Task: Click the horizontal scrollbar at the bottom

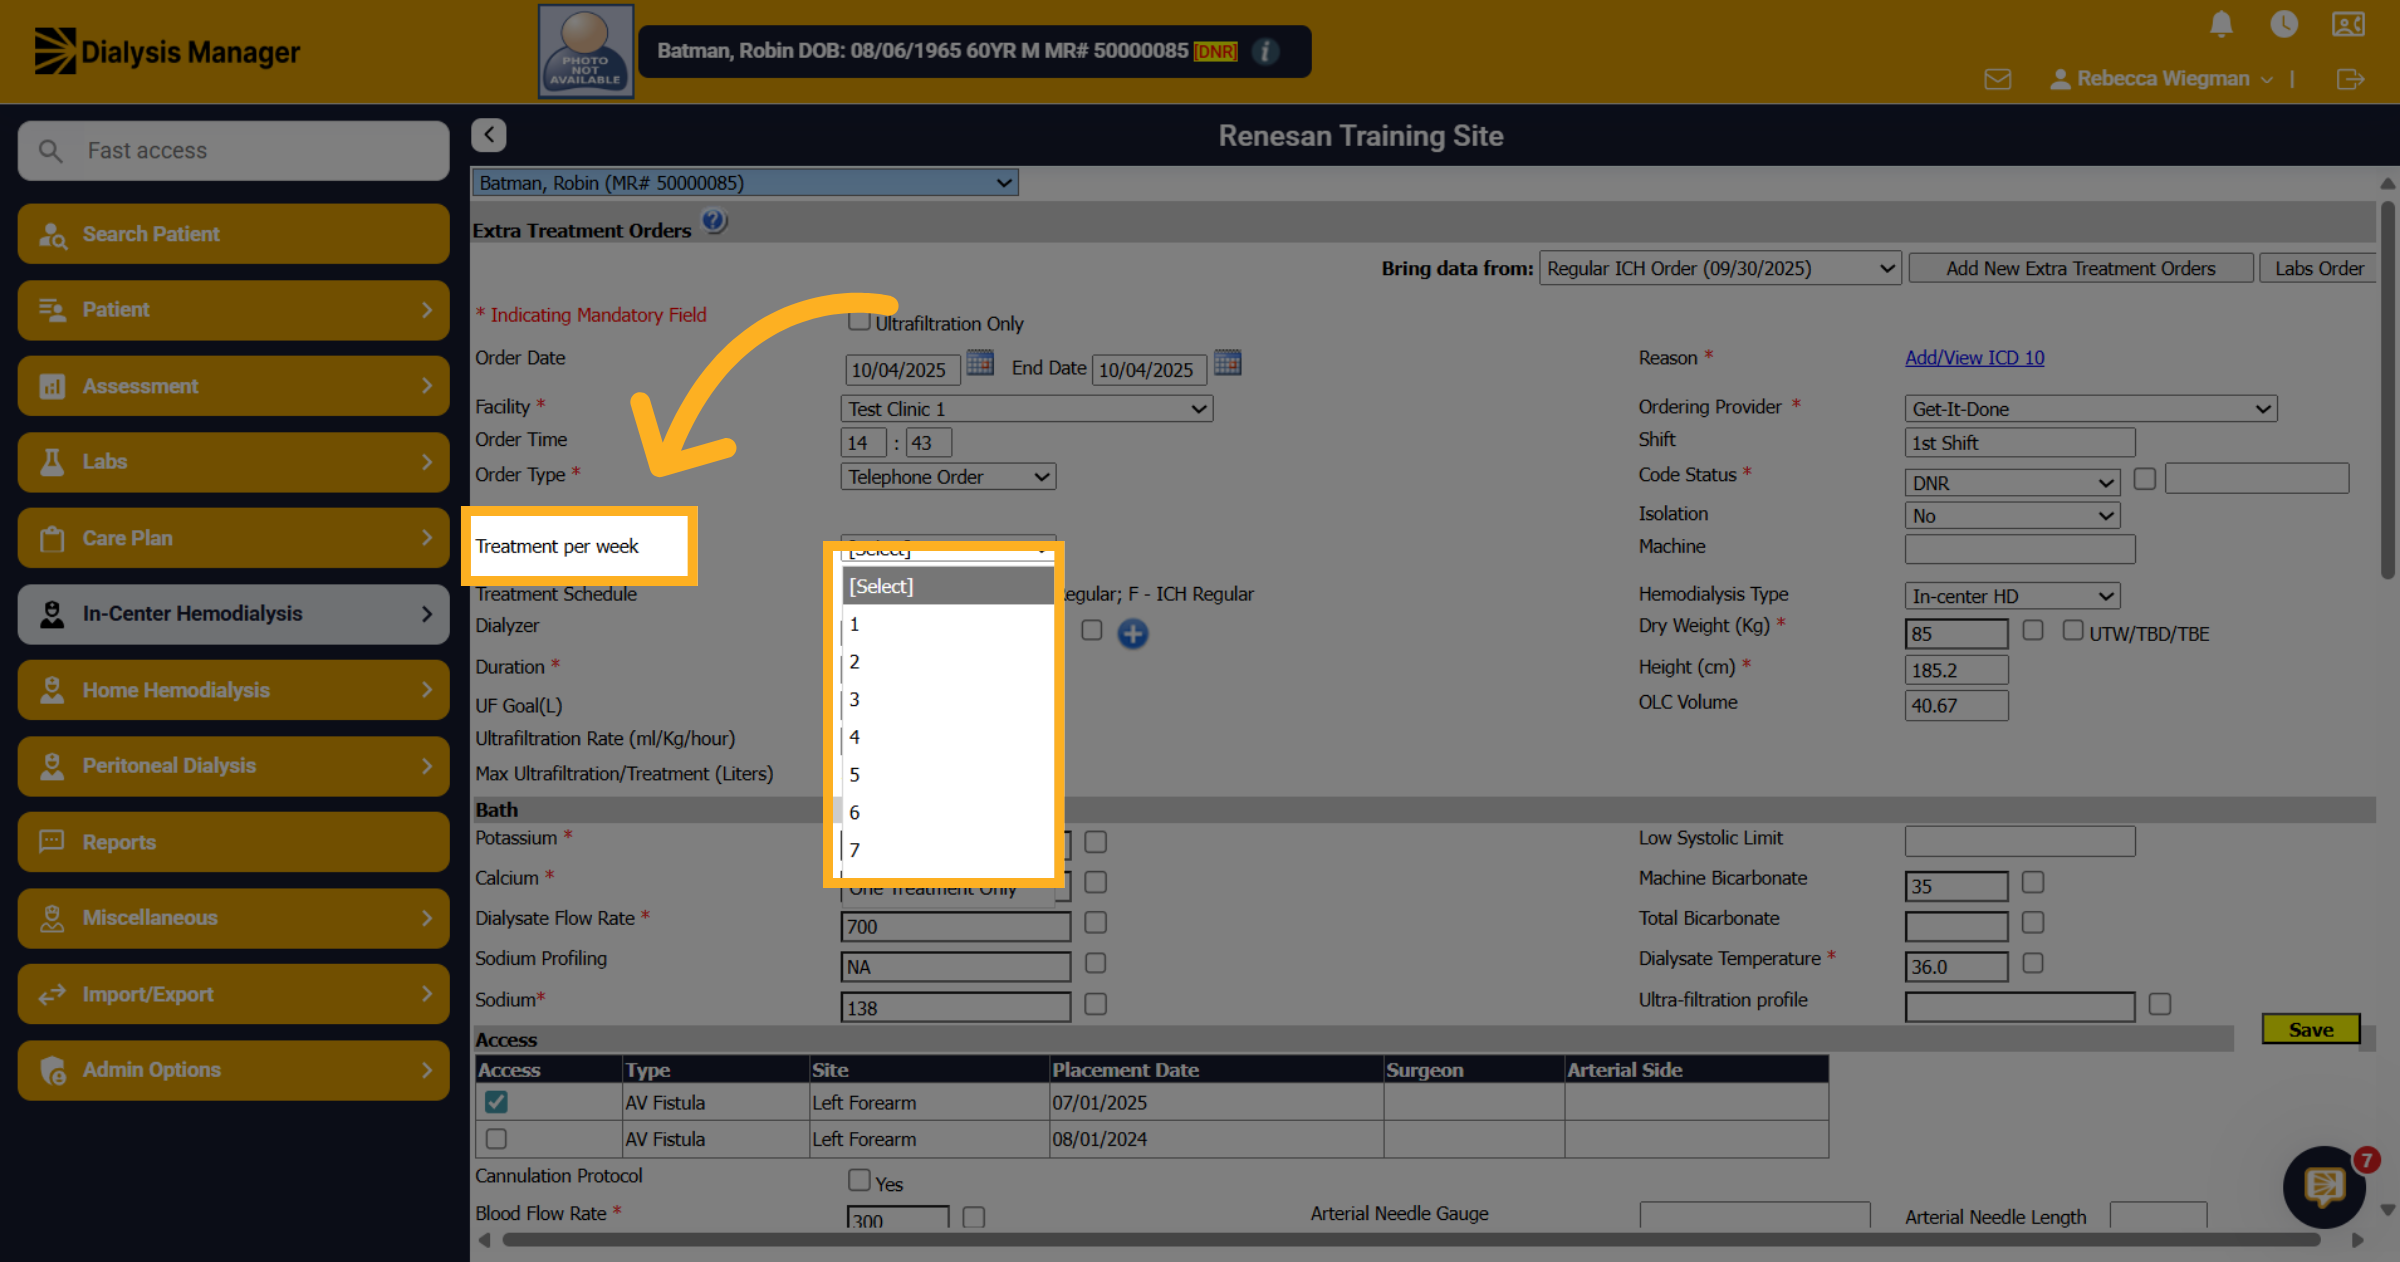Action: 1410,1240
